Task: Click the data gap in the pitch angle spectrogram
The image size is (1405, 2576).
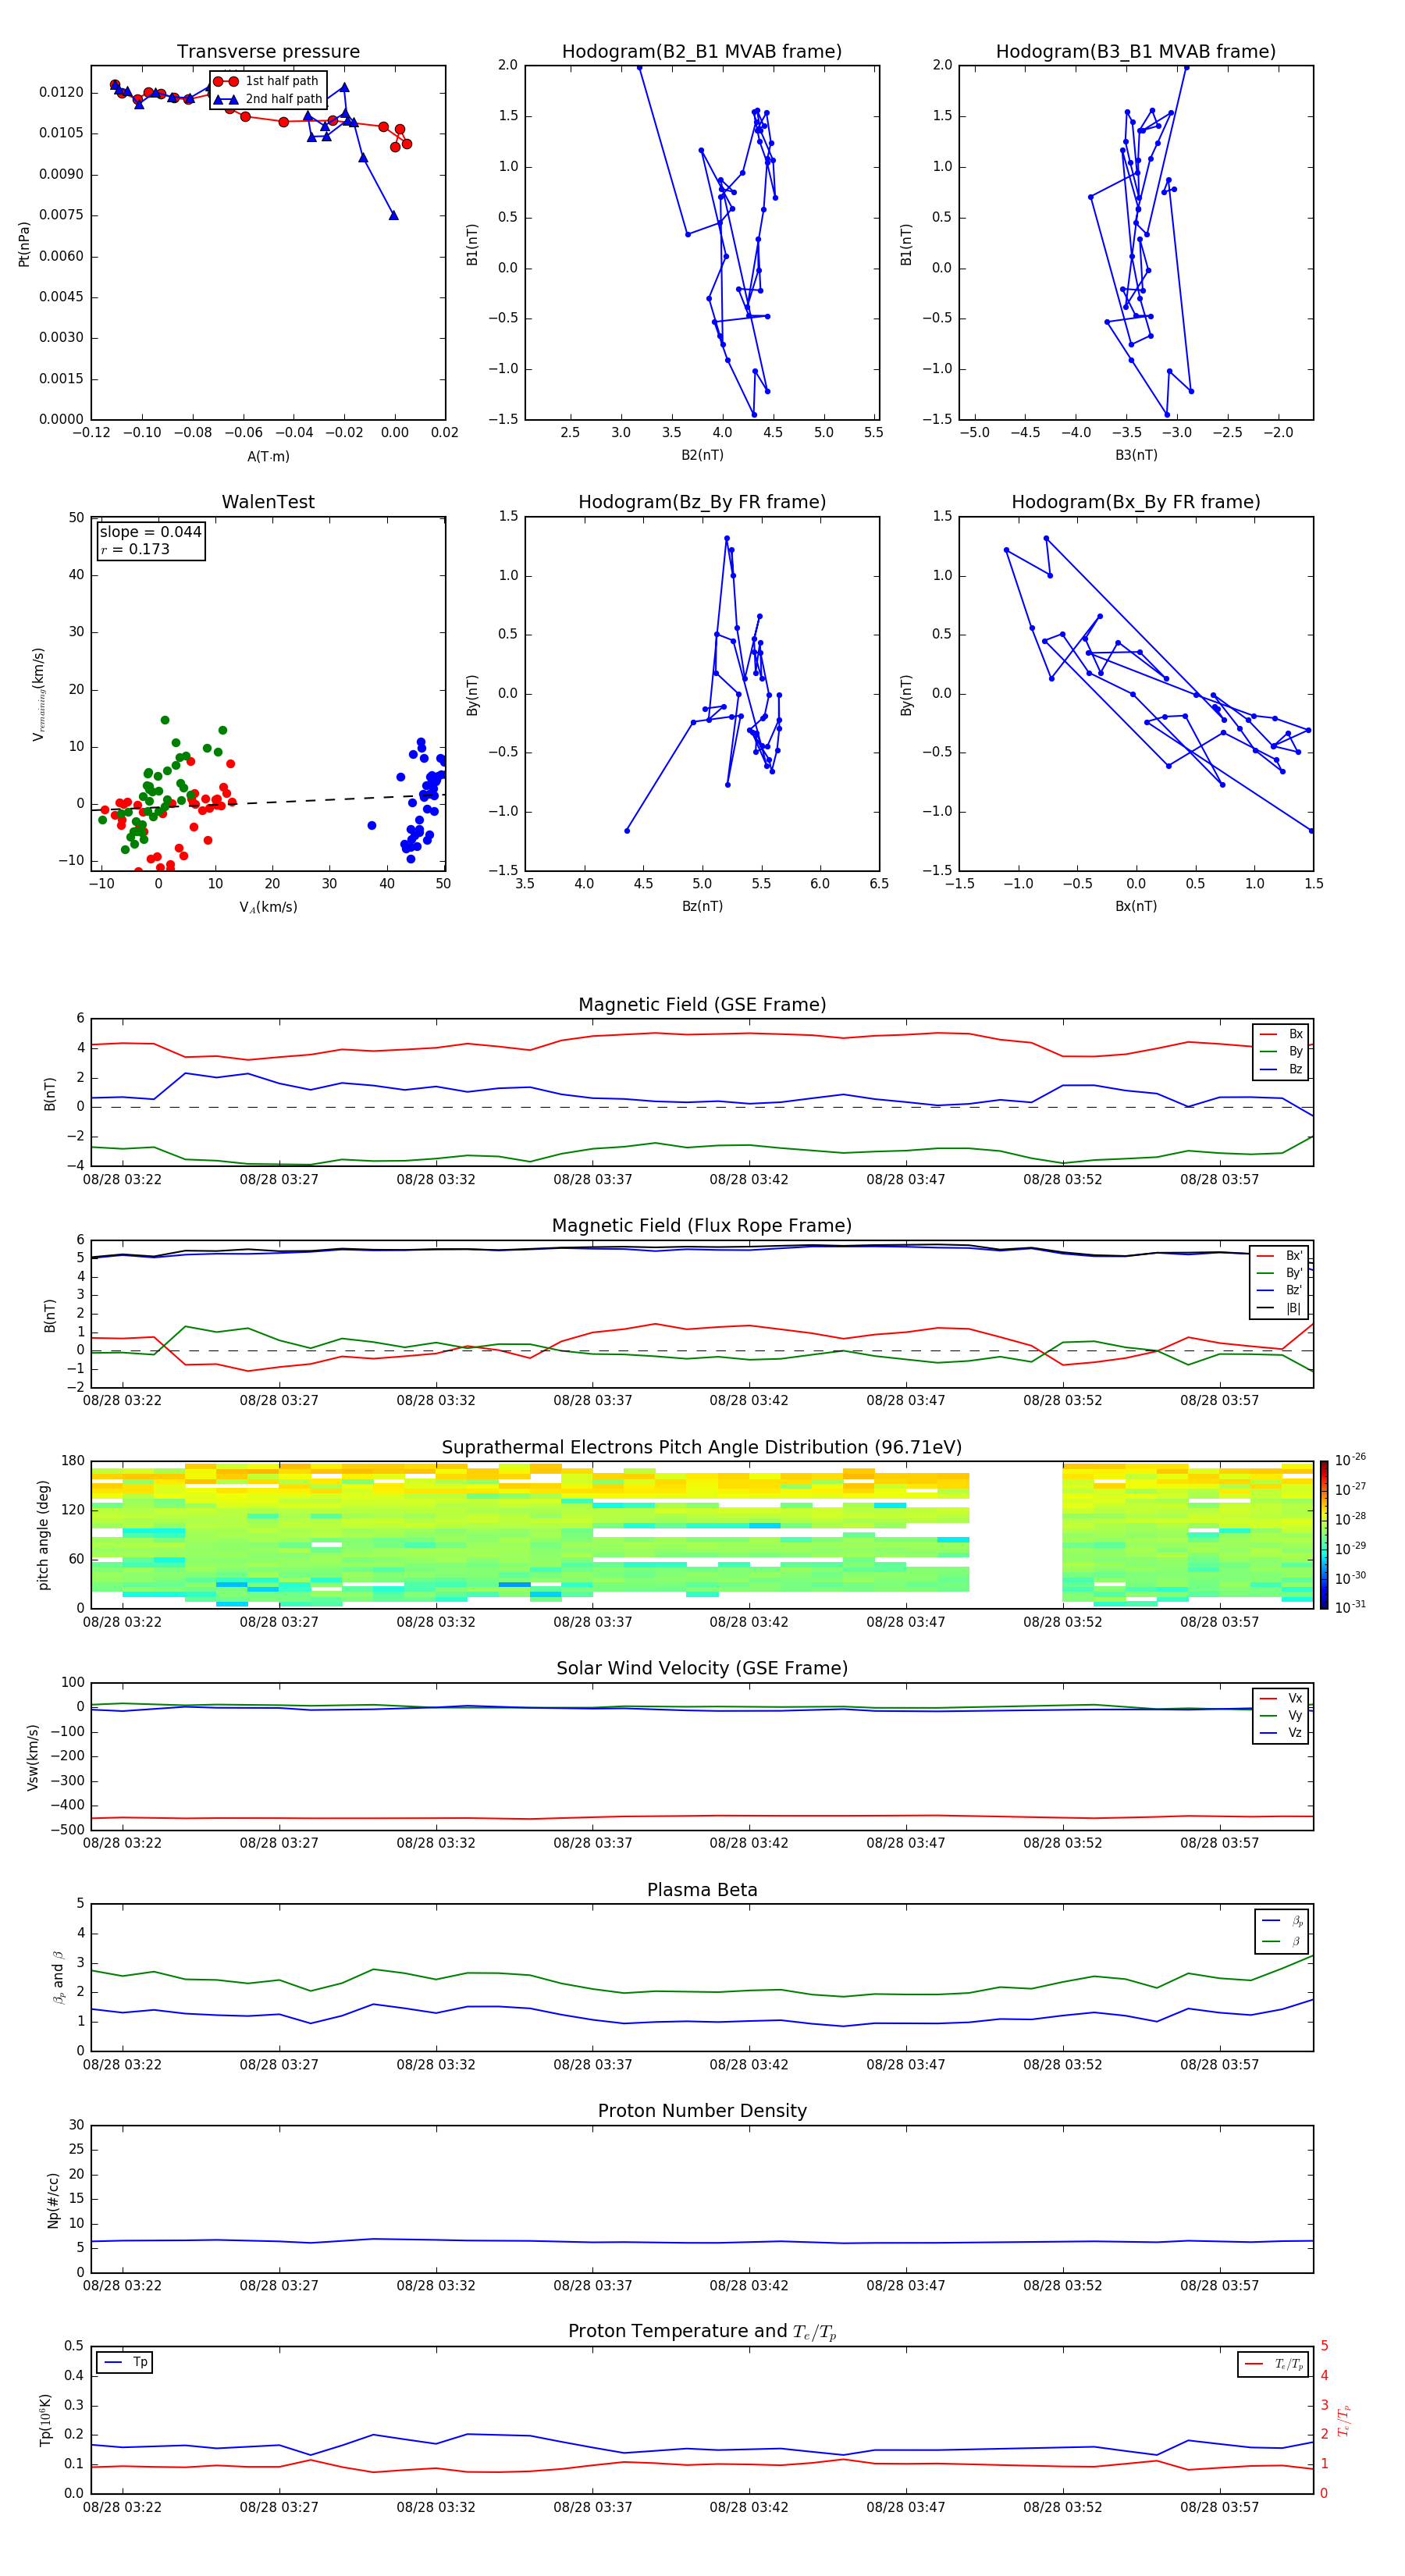Action: pyautogui.click(x=1015, y=1535)
